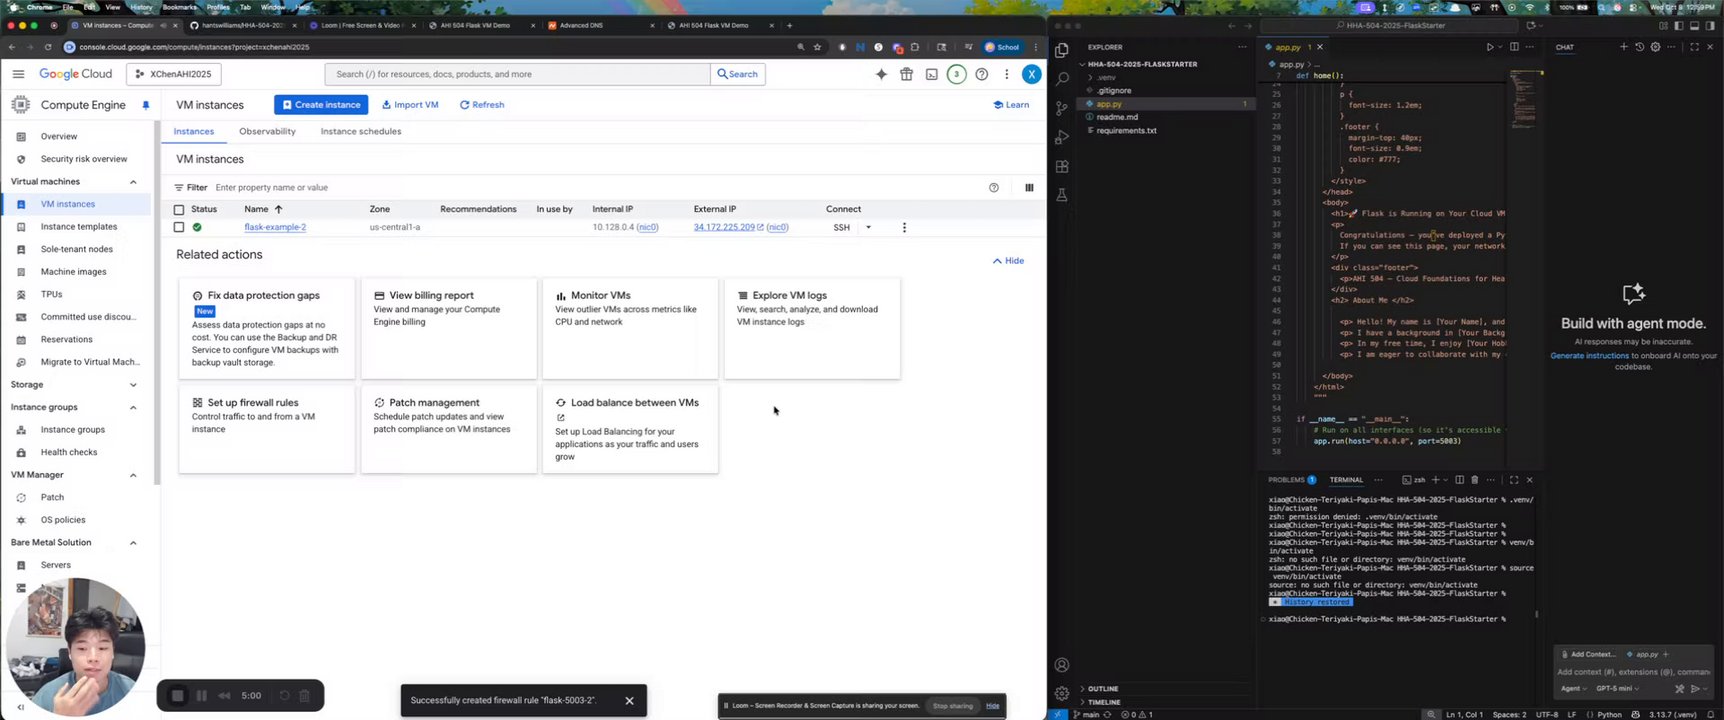The image size is (1724, 720).
Task: Open the three-dot settings menu in Cloud header
Action: [x=1007, y=74]
